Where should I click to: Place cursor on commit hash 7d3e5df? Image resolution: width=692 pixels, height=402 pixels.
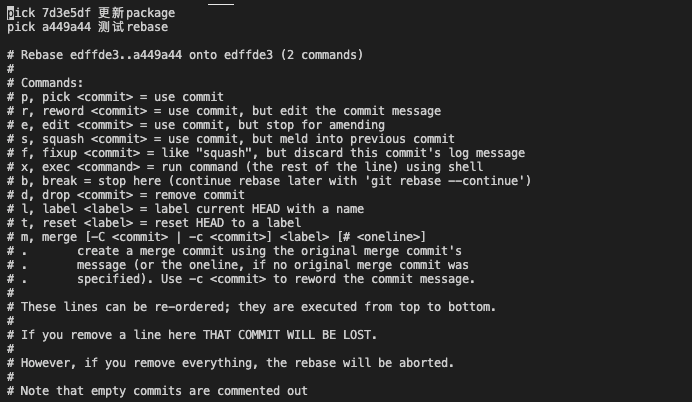(67, 13)
